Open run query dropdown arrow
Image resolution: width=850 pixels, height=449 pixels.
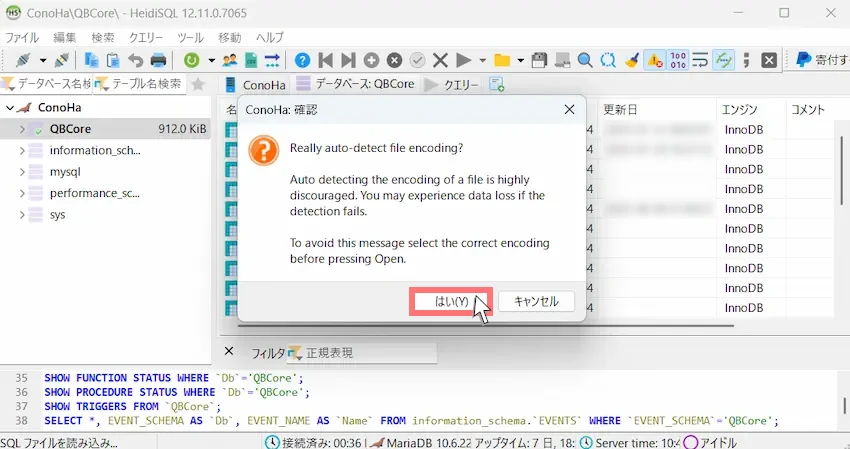[482, 60]
